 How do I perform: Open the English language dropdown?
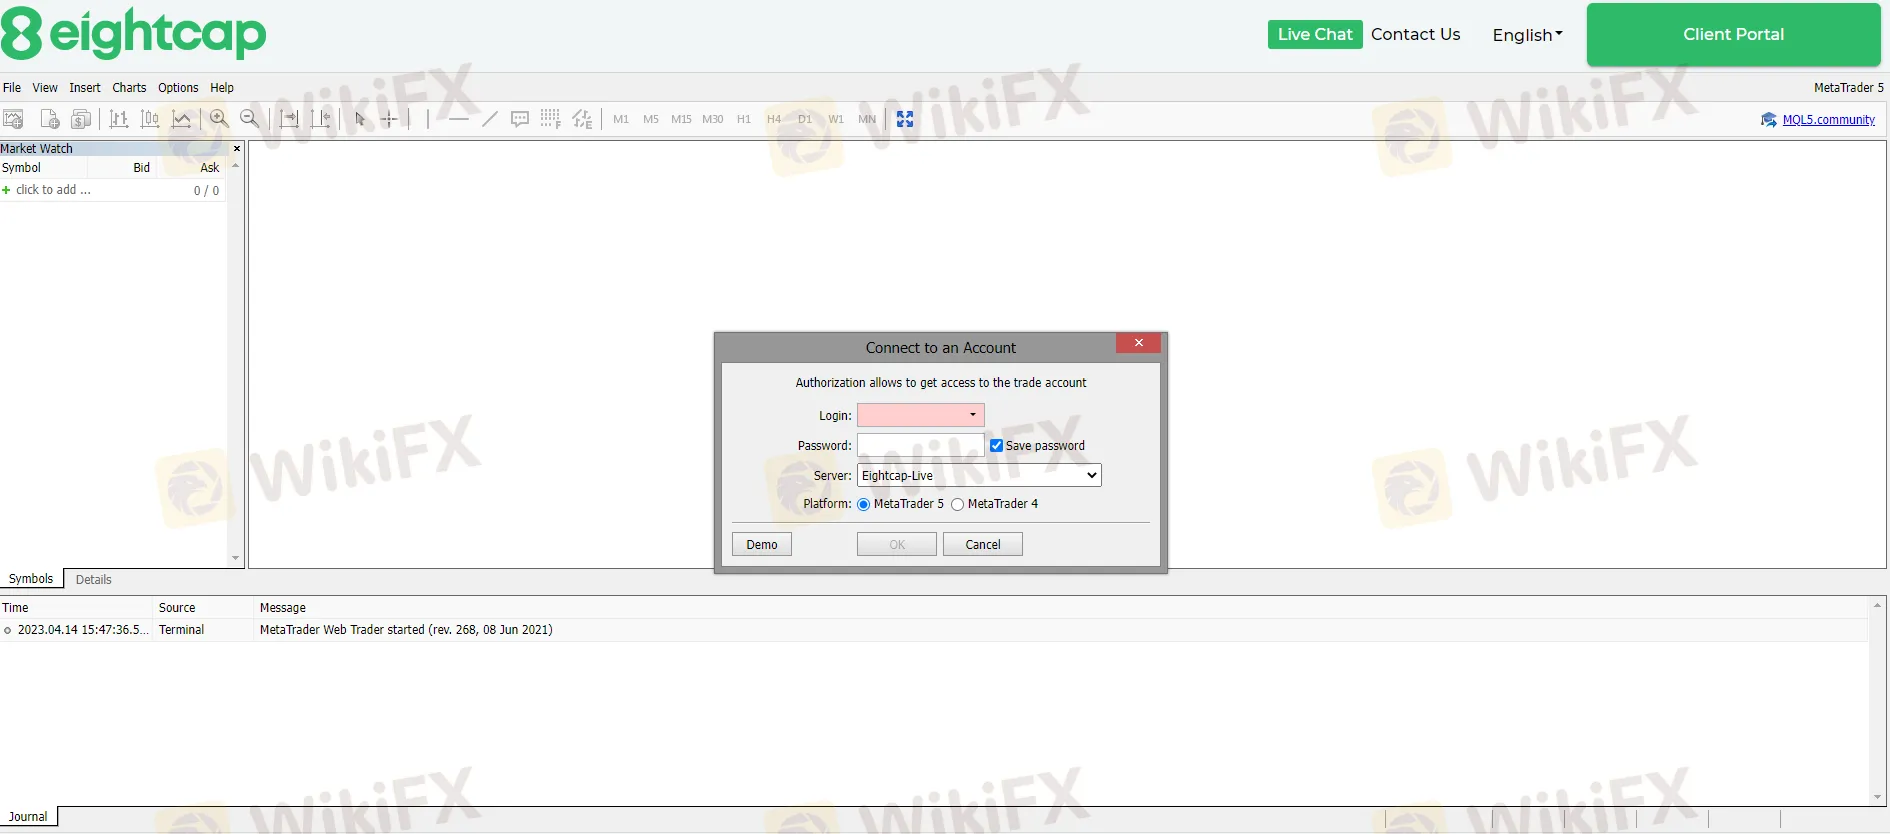point(1527,35)
